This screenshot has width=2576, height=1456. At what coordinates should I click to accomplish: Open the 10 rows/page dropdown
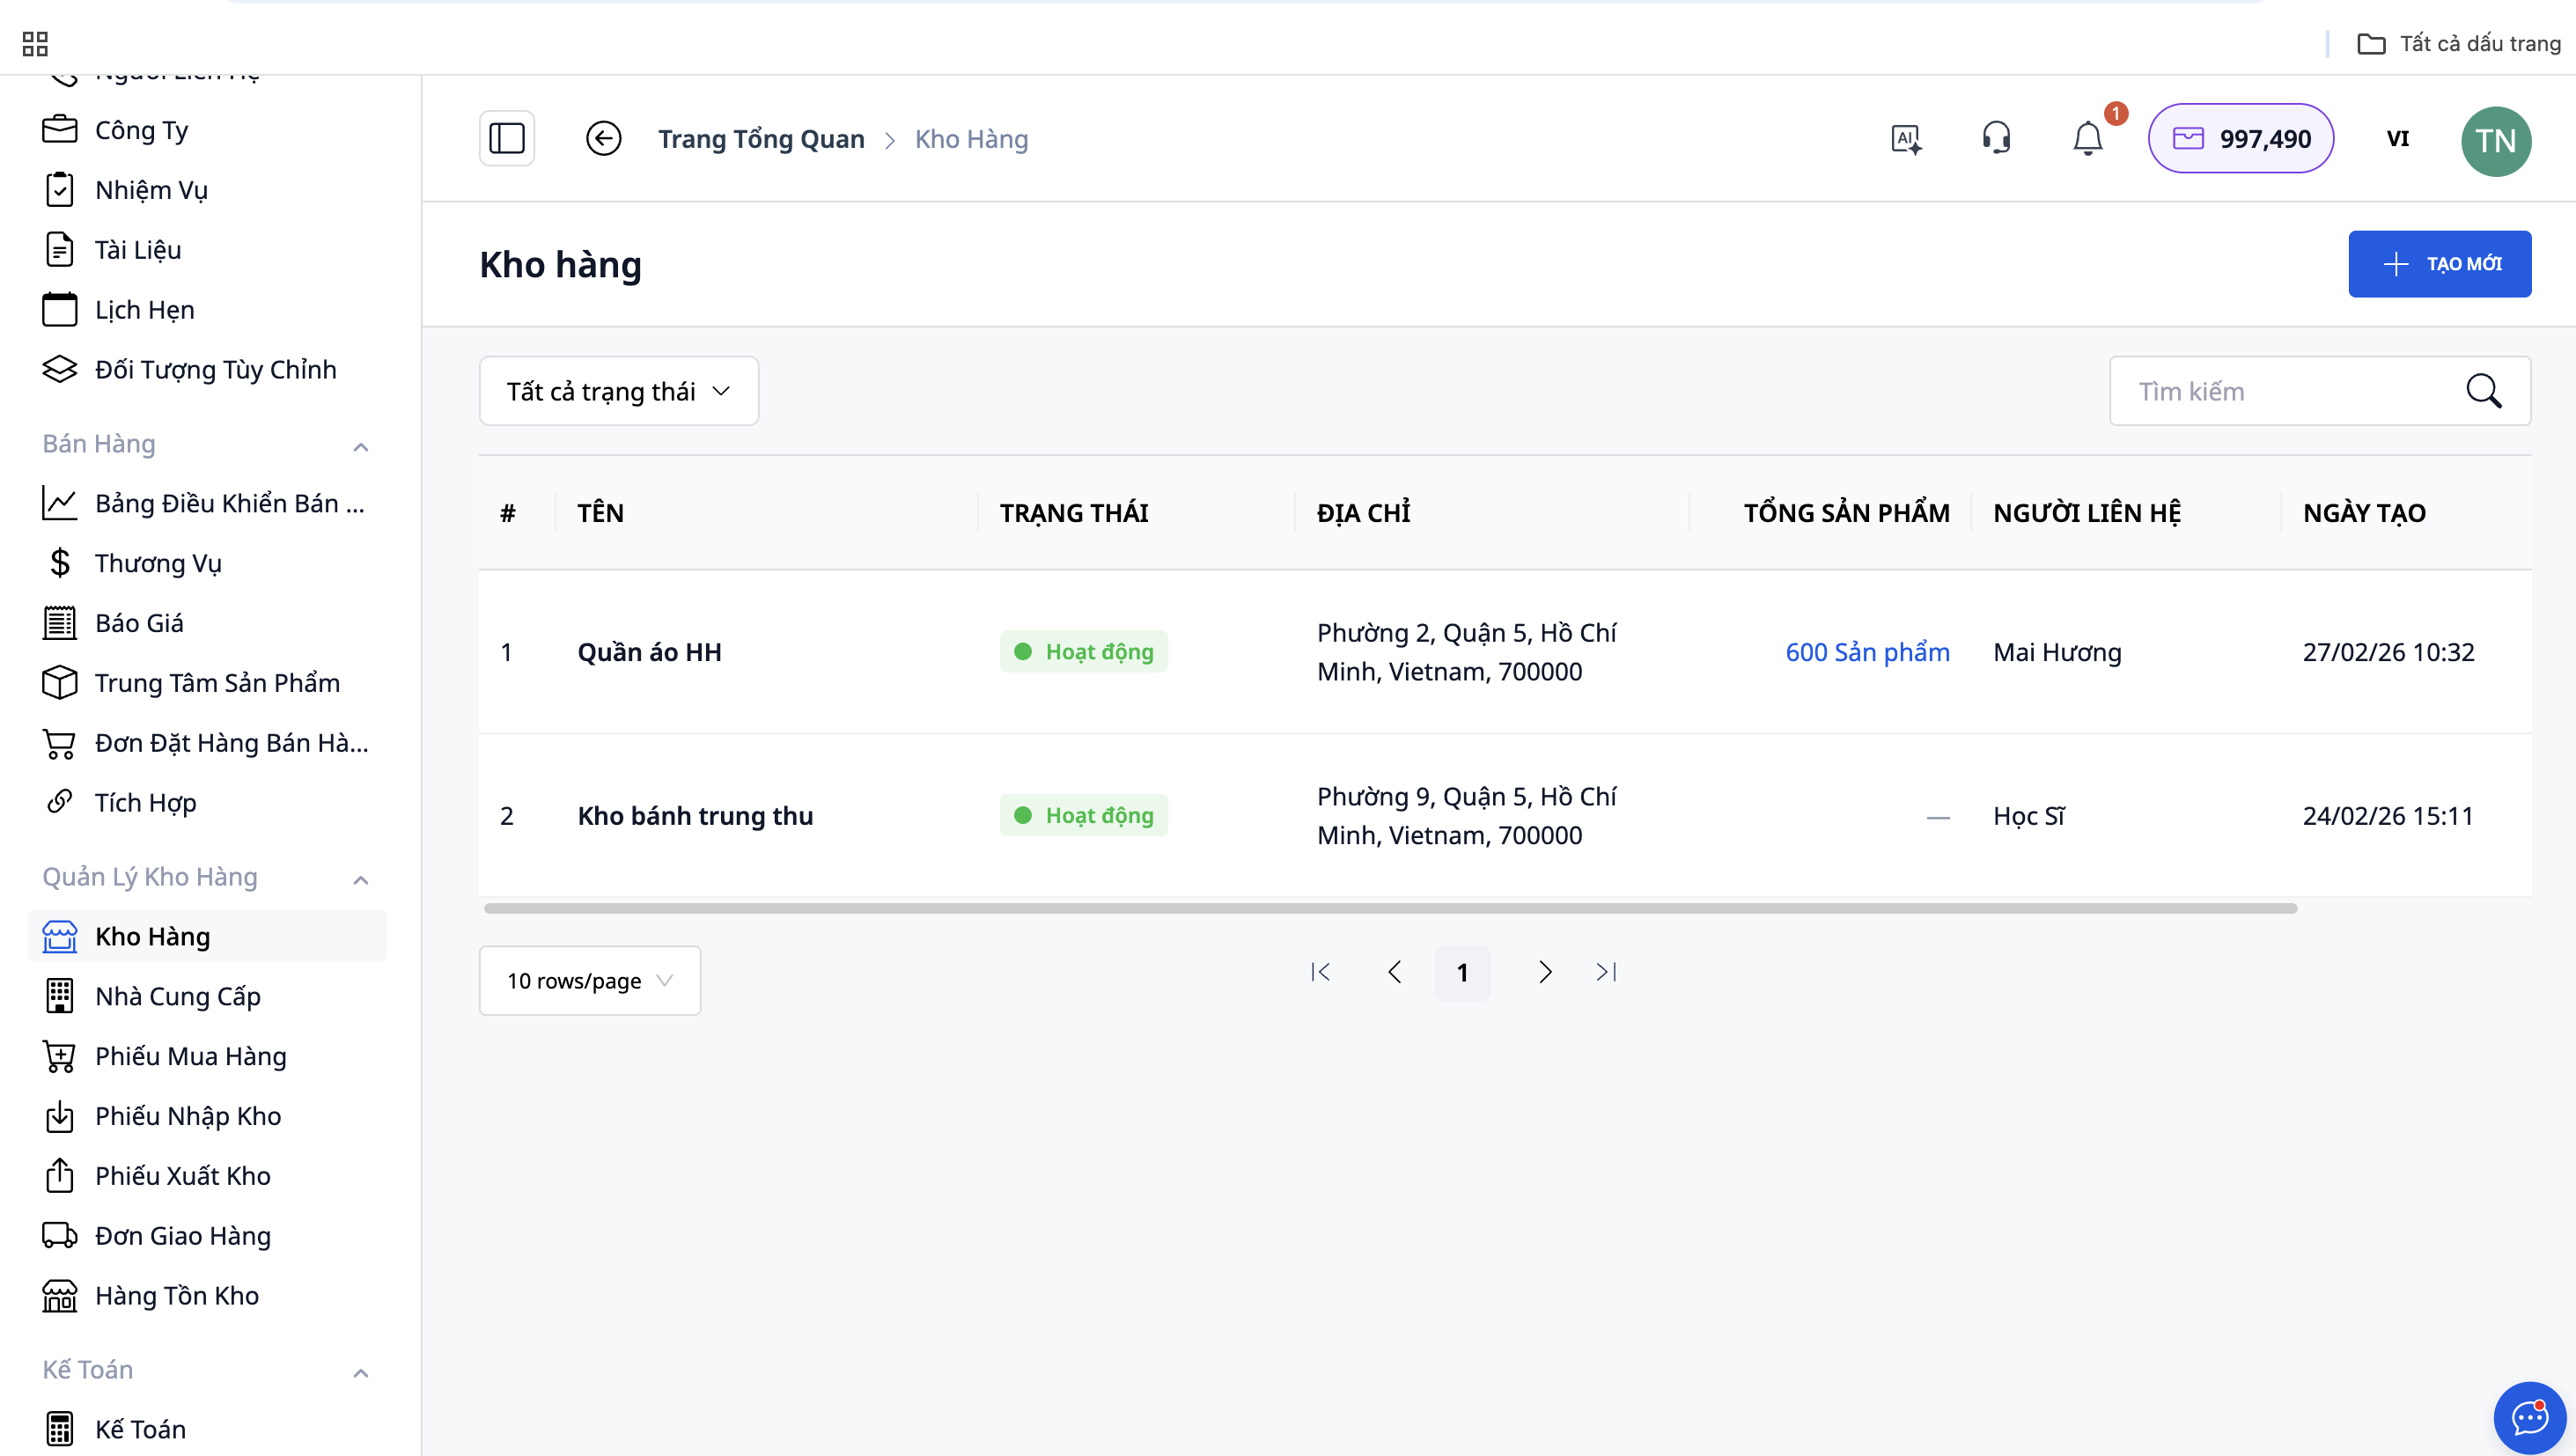pos(589,981)
